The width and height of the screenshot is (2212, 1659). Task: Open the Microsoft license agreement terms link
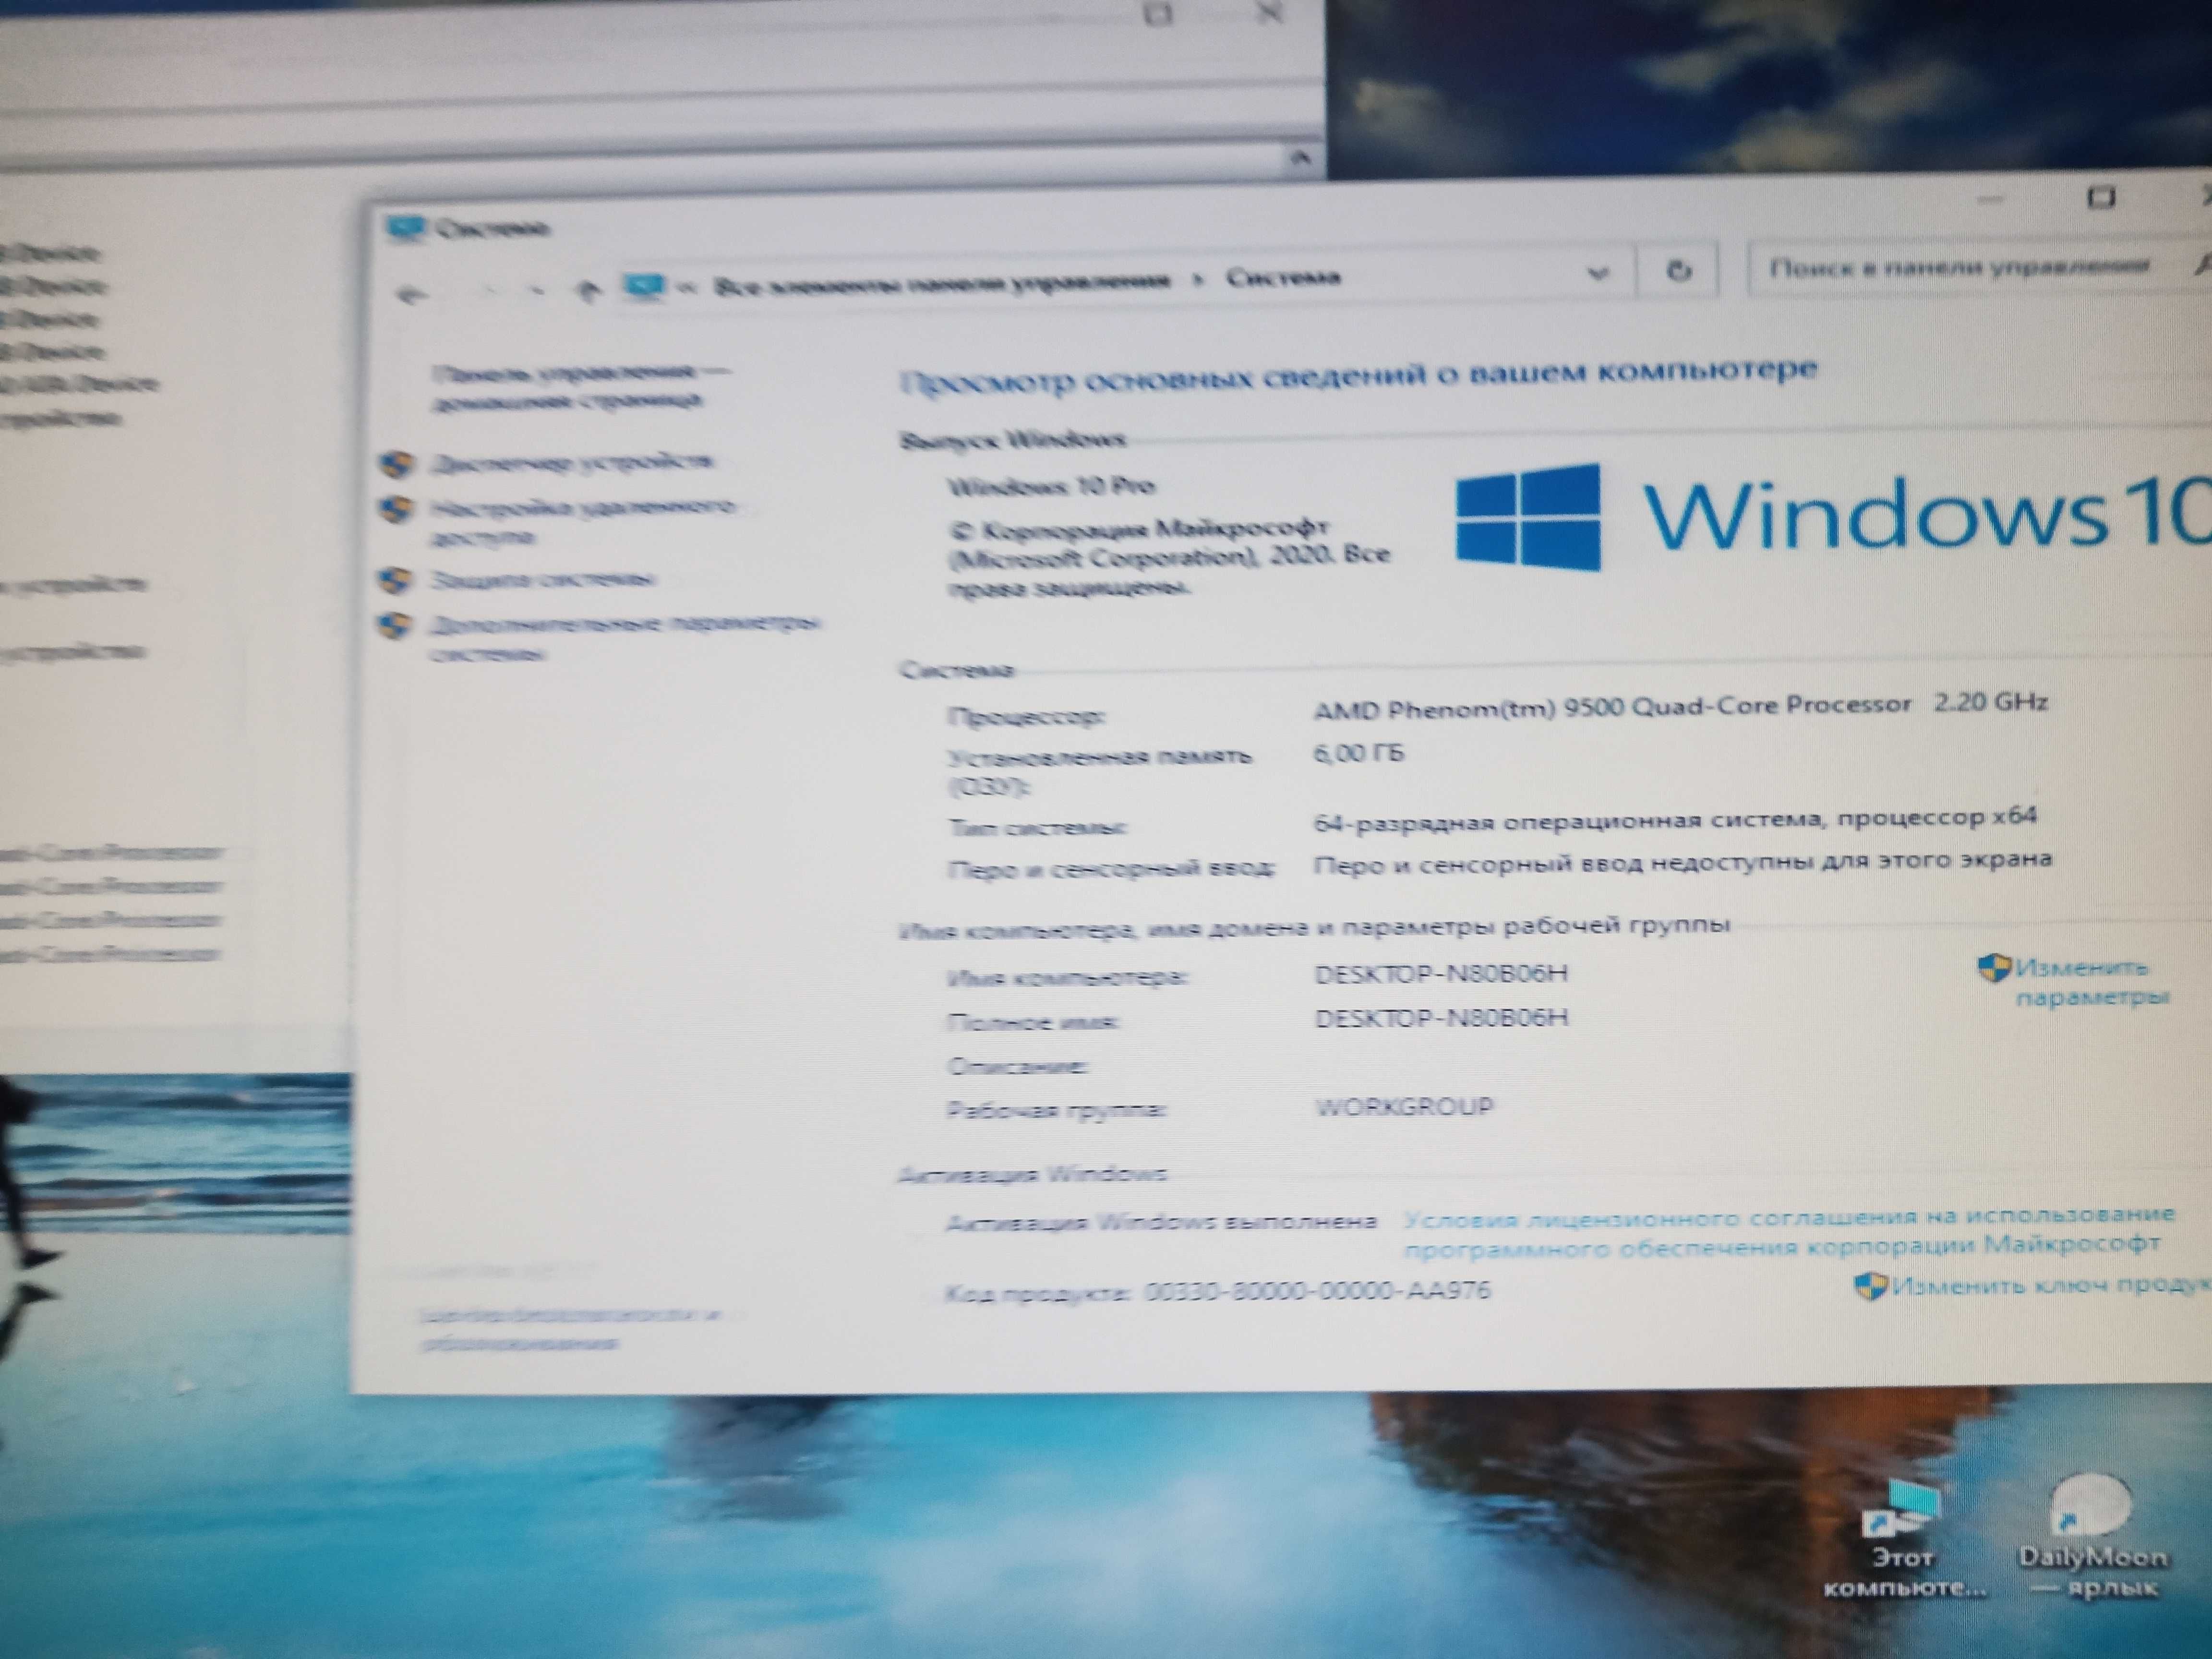click(x=1789, y=1232)
